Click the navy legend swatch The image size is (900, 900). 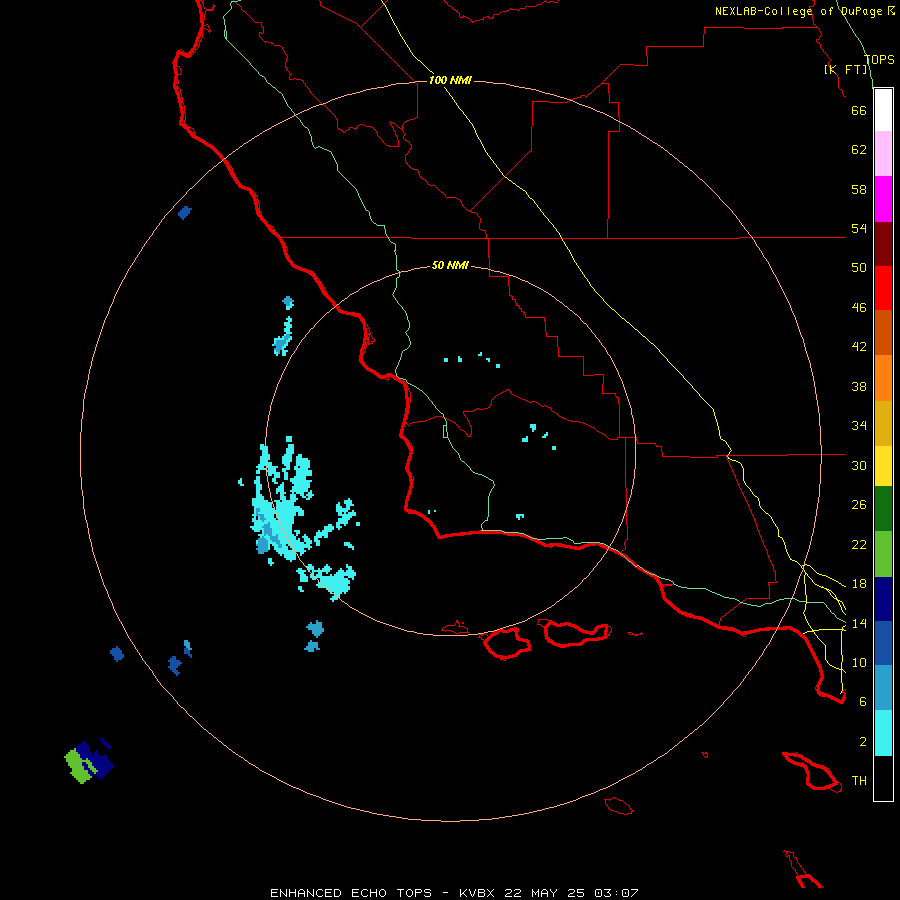pyautogui.click(x=883, y=599)
